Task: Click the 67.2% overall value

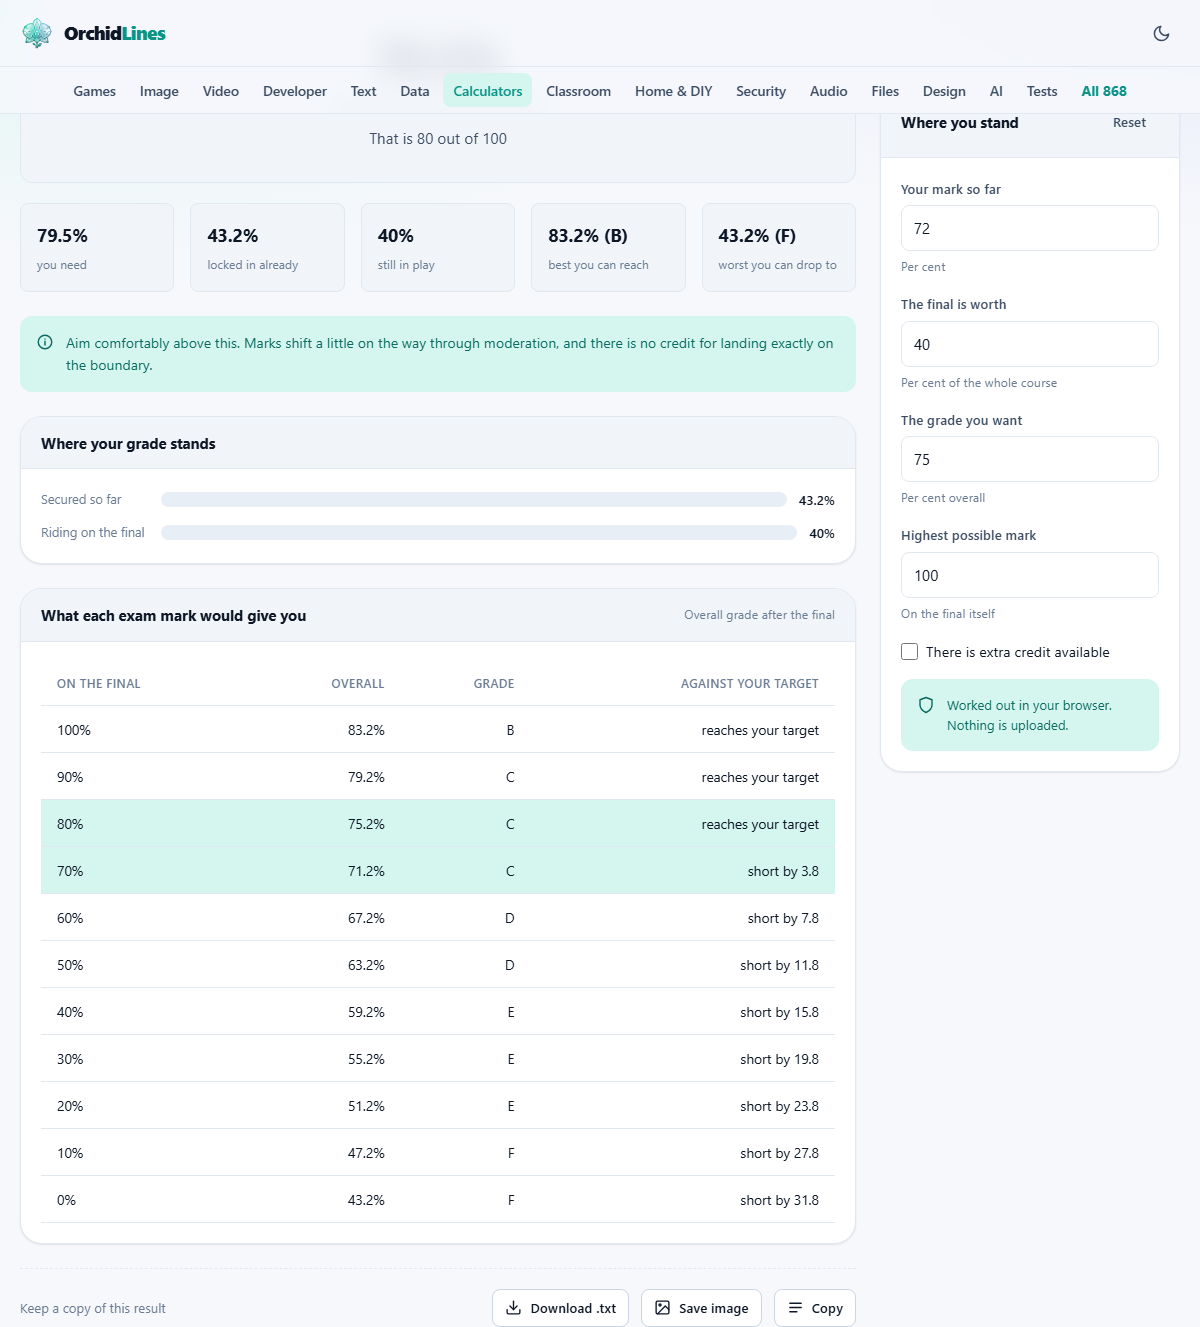Action: 366,918
